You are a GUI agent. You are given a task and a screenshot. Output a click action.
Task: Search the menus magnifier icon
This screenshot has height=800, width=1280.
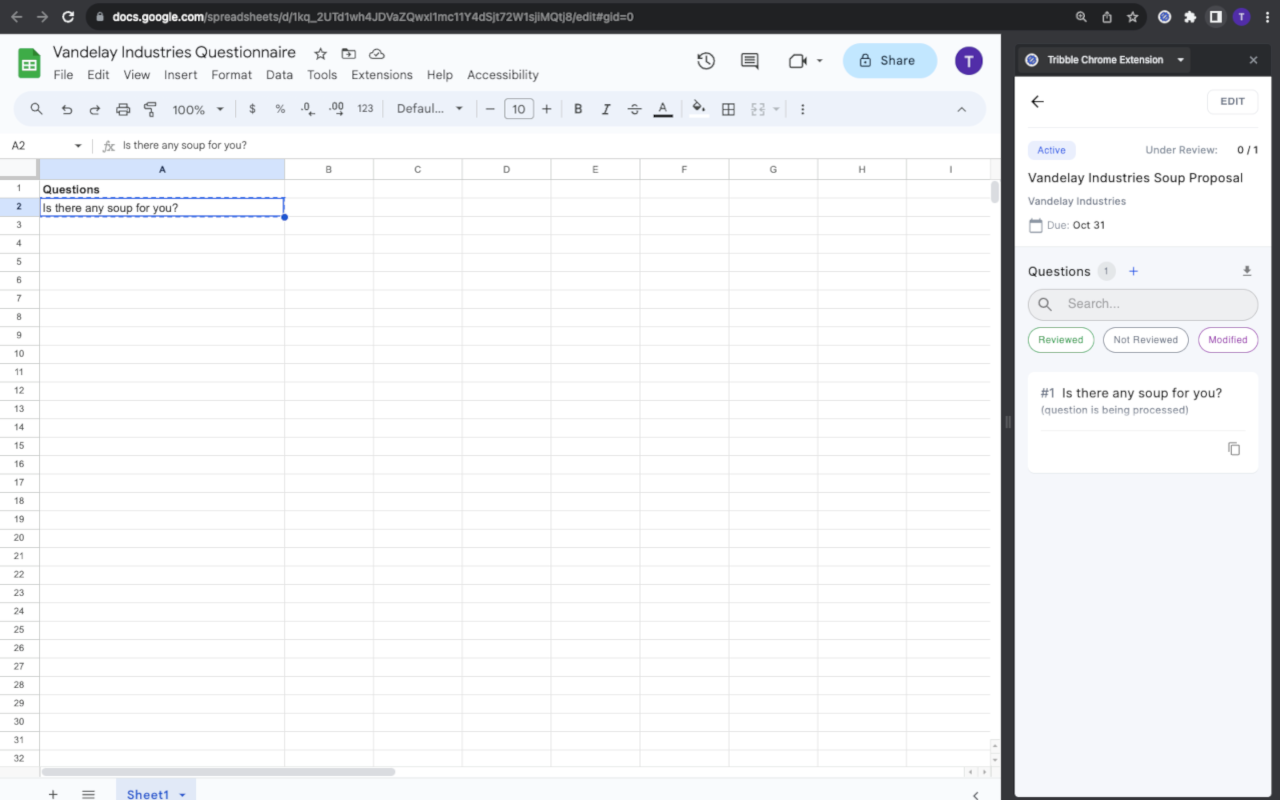pyautogui.click(x=37, y=109)
